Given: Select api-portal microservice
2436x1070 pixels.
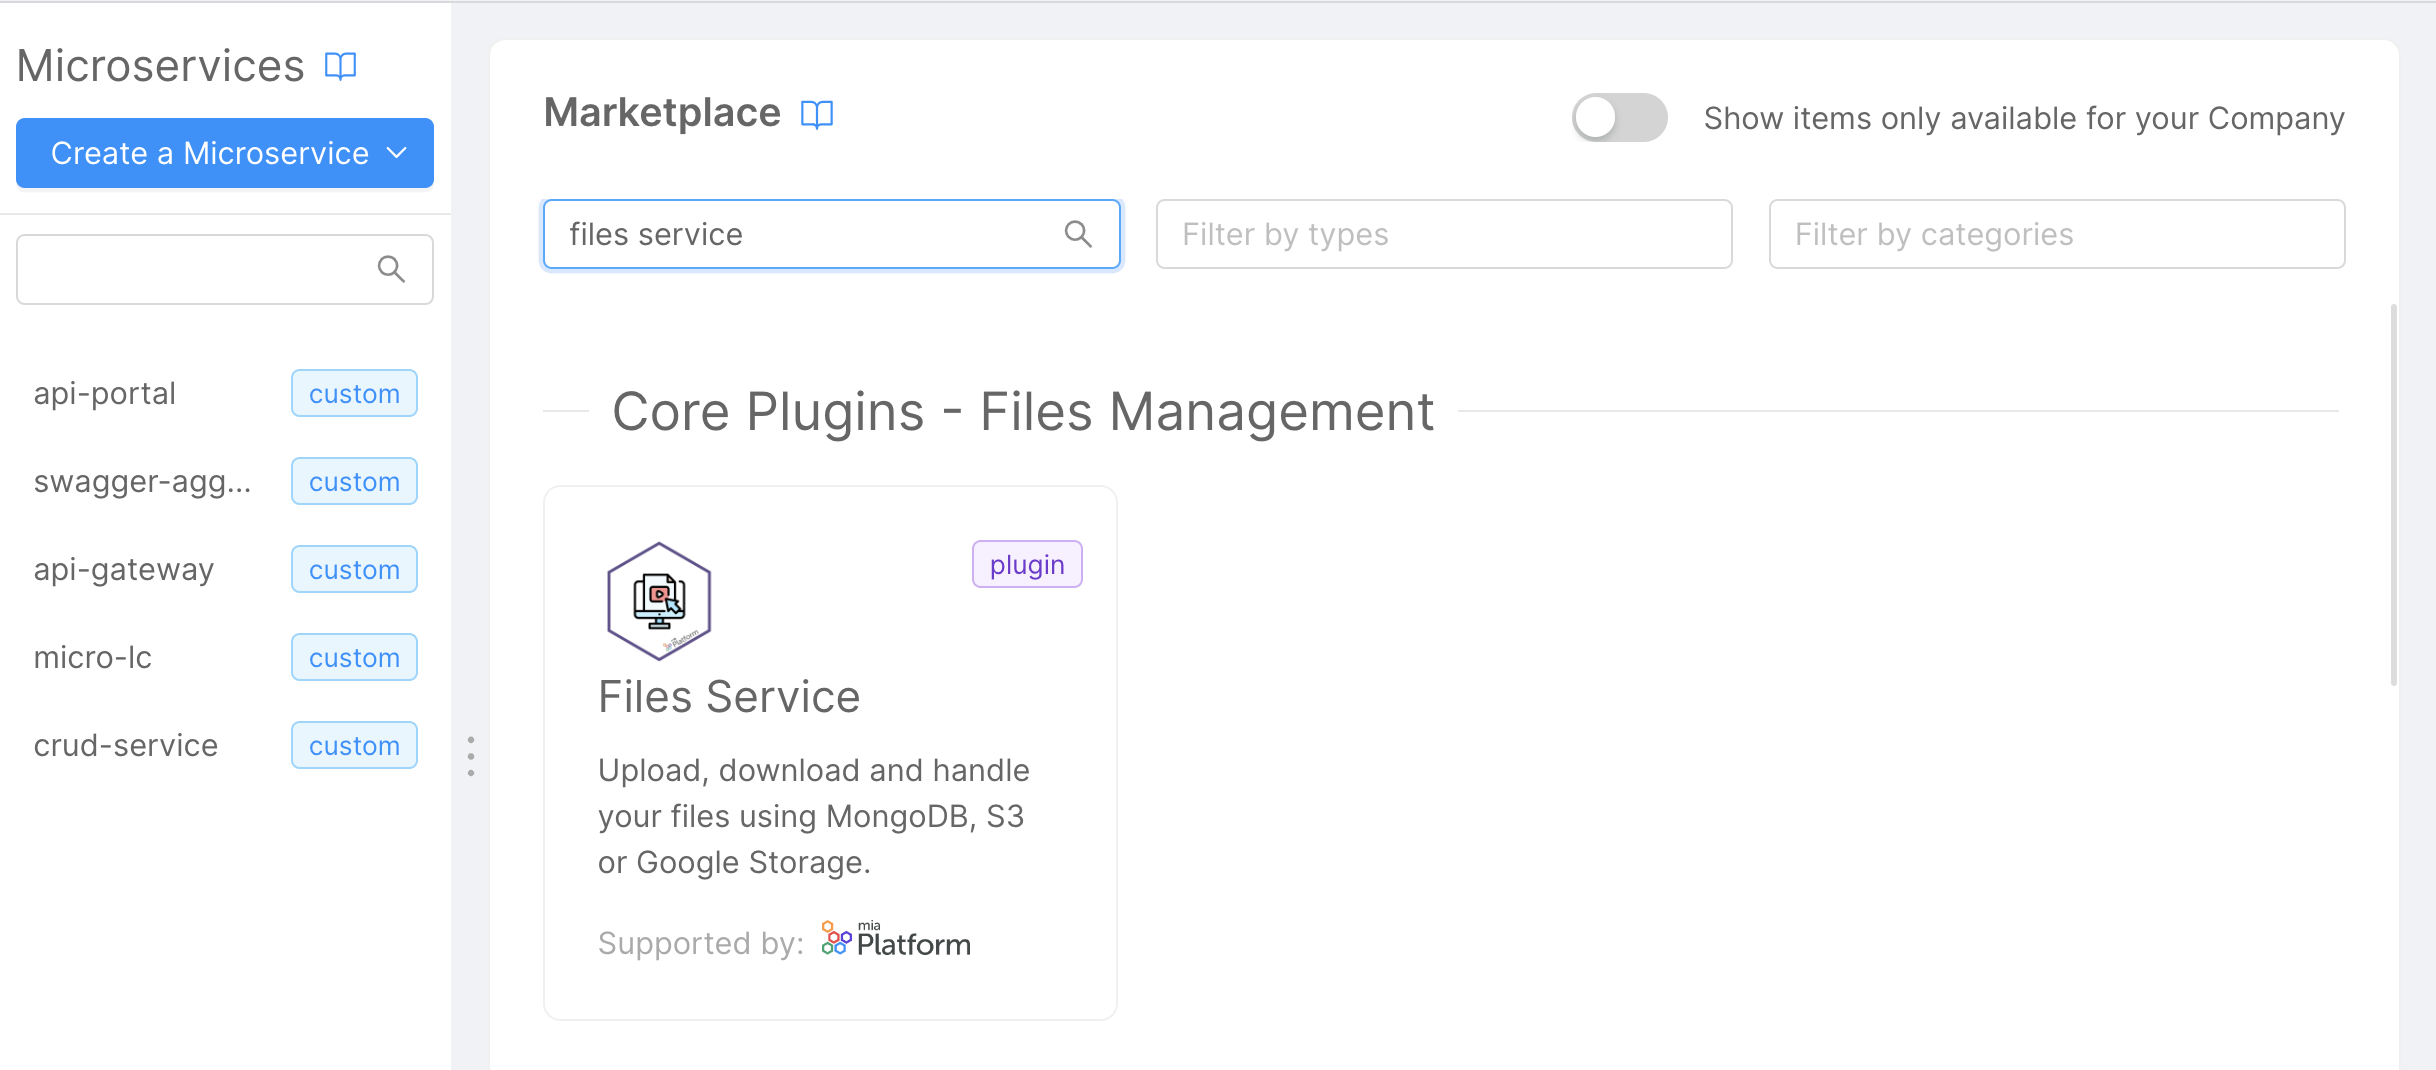Looking at the screenshot, I should (x=105, y=393).
